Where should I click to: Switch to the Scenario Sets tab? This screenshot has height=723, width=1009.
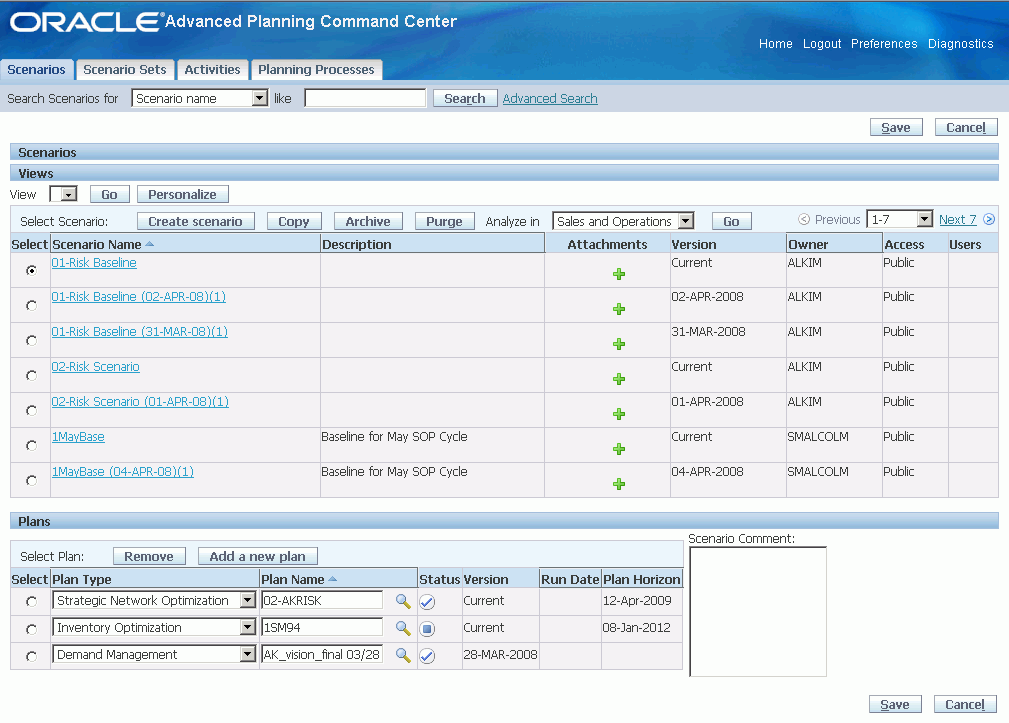click(x=125, y=69)
